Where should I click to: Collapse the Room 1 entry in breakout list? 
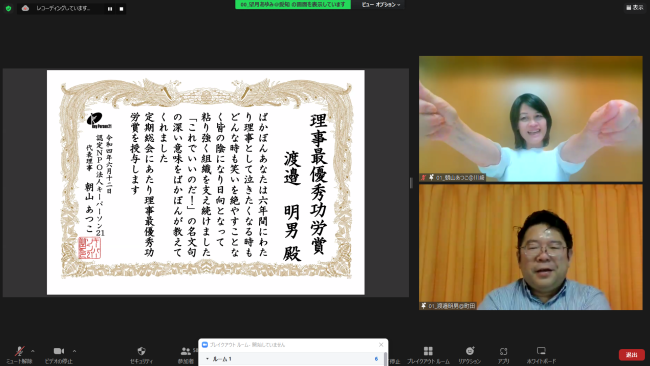(x=207, y=359)
